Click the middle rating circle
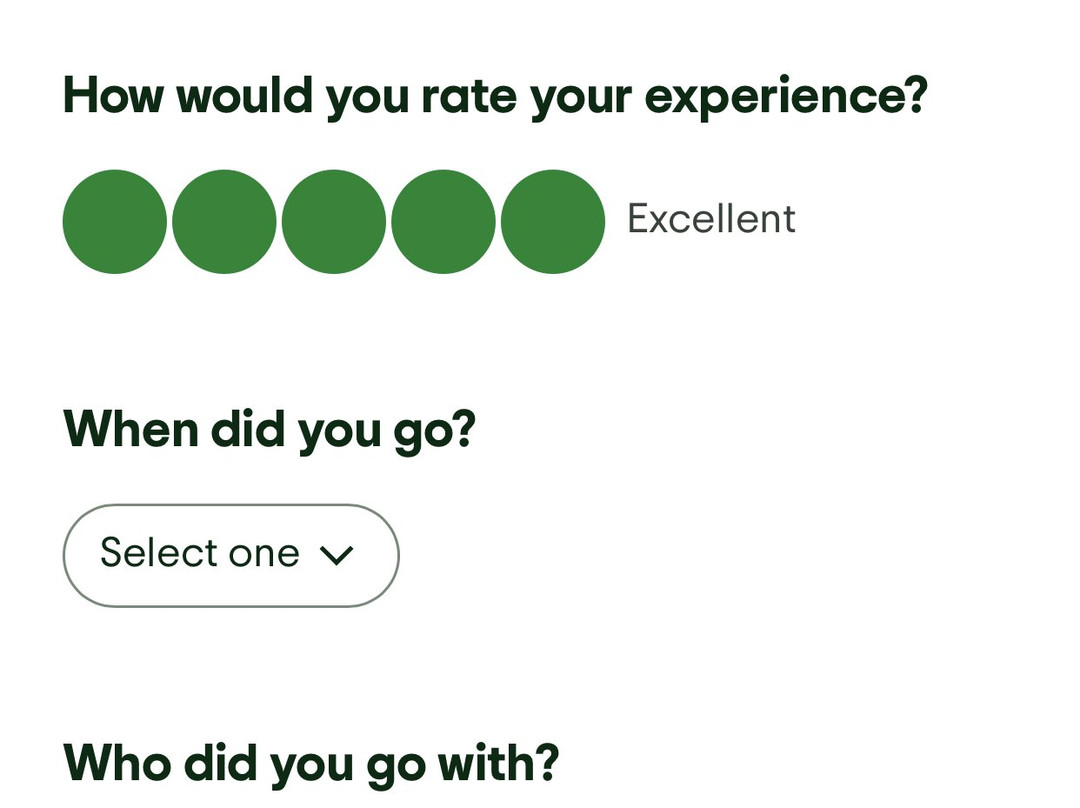 click(333, 221)
